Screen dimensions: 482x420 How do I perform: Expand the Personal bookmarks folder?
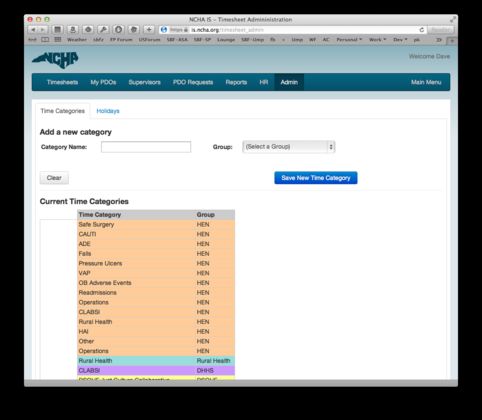349,40
